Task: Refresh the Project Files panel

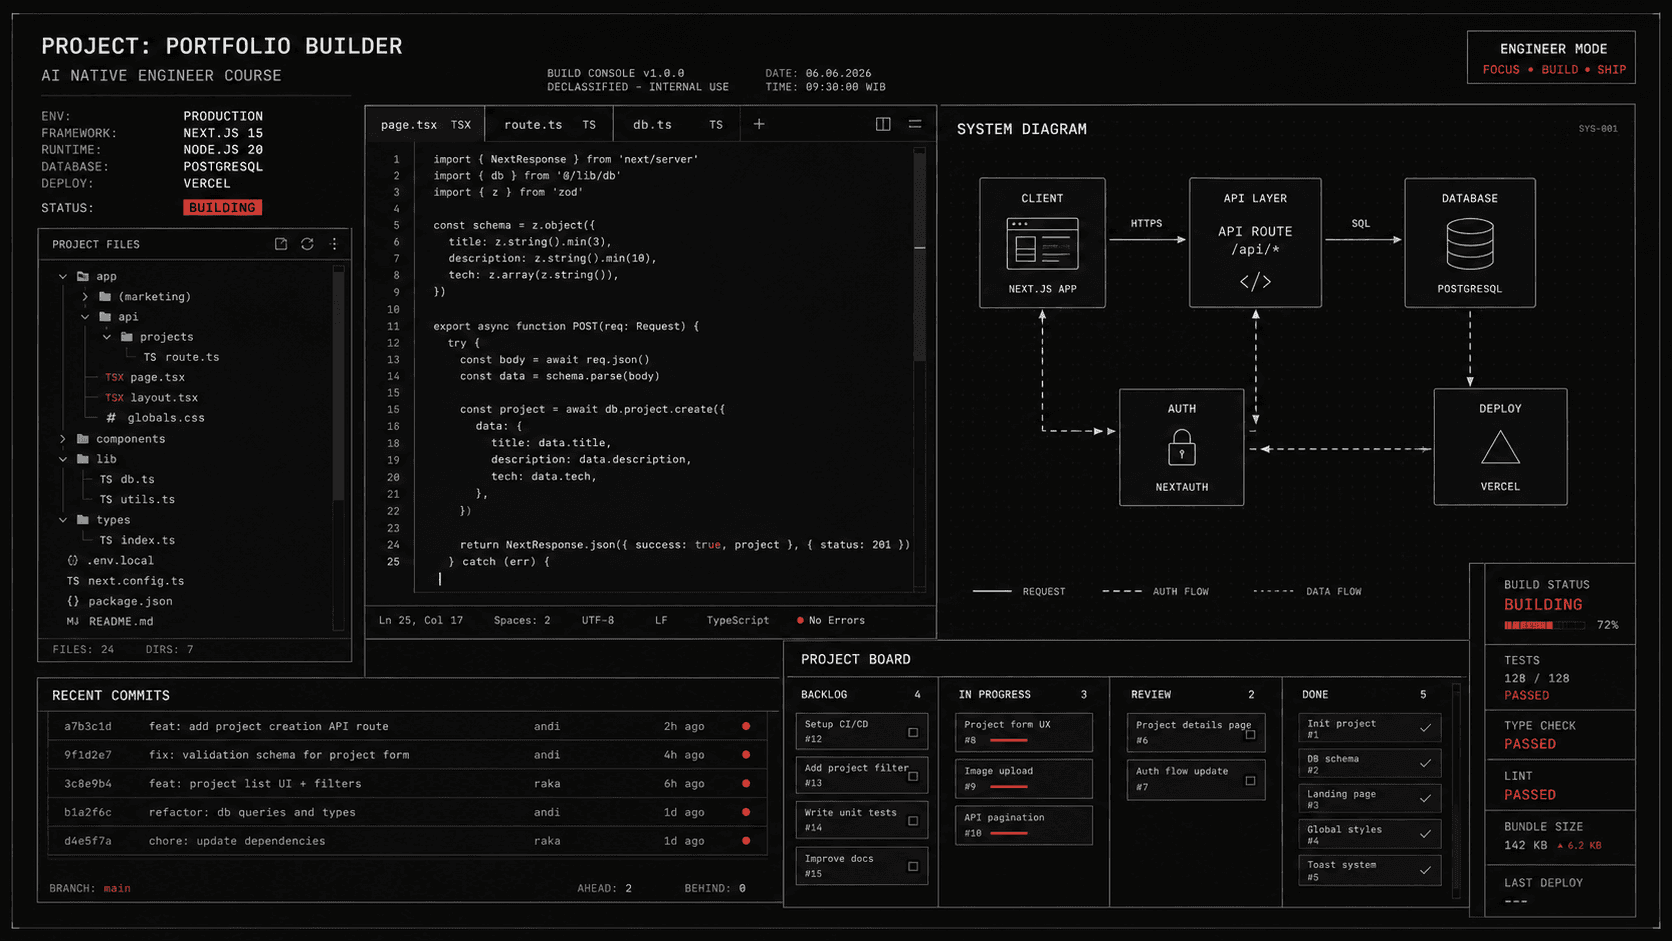Action: 307,244
